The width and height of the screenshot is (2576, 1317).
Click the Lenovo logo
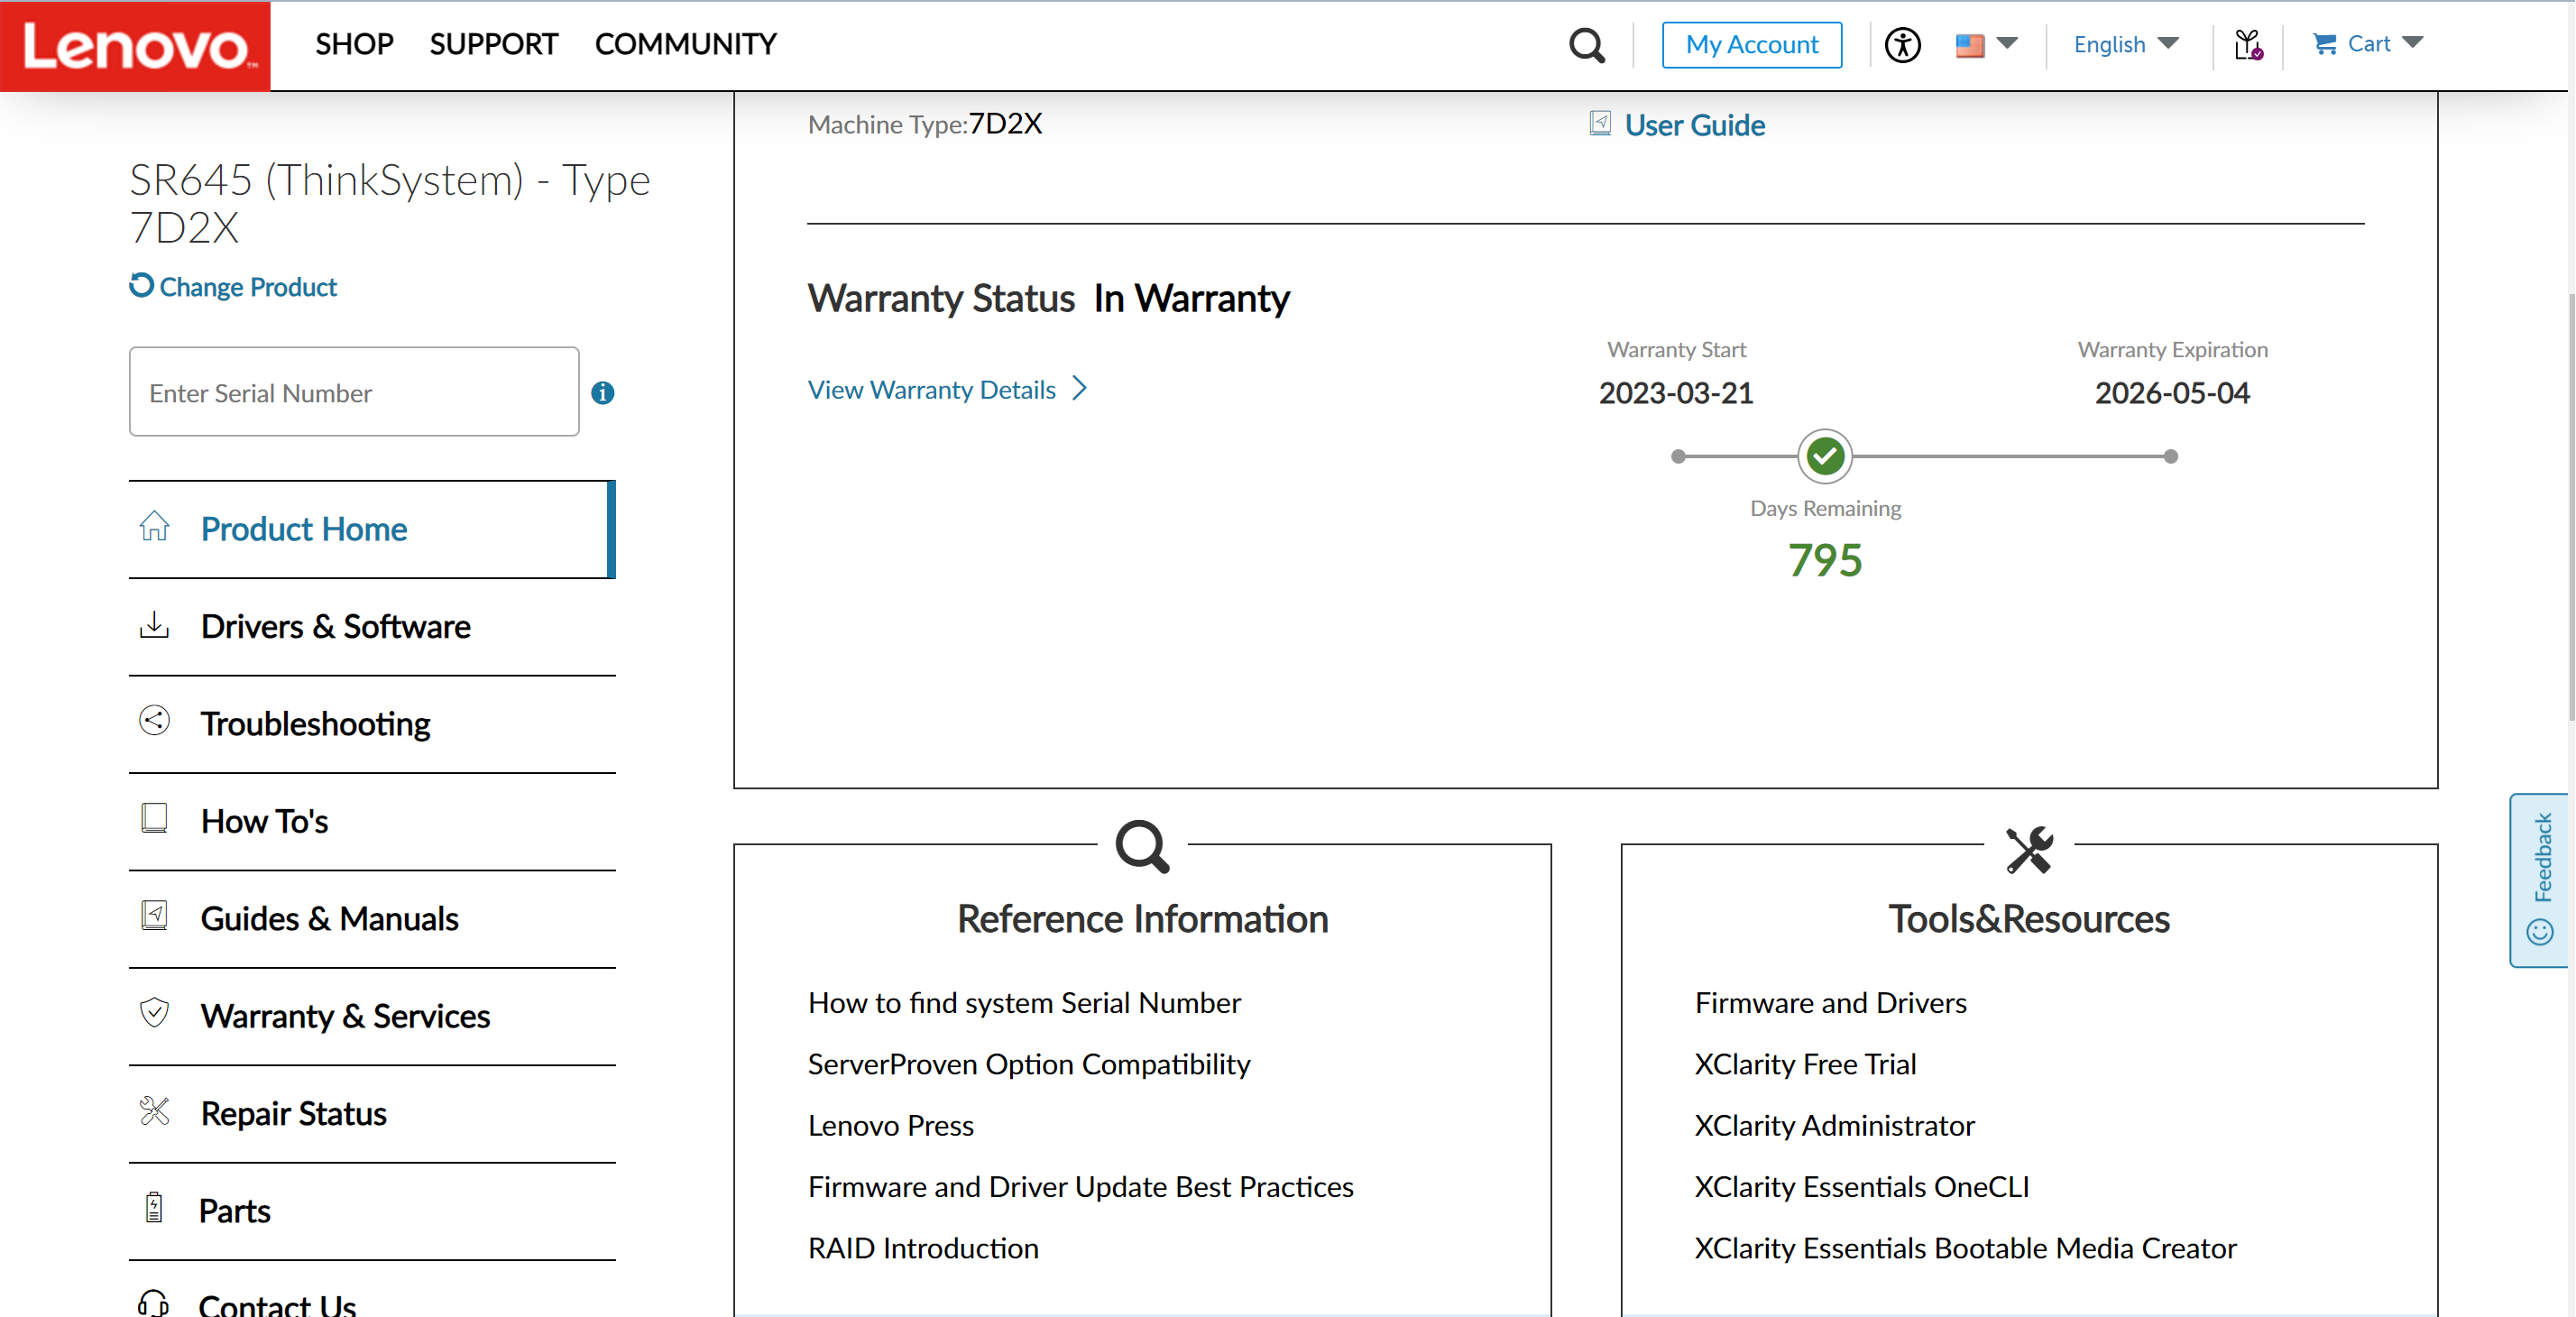[135, 46]
